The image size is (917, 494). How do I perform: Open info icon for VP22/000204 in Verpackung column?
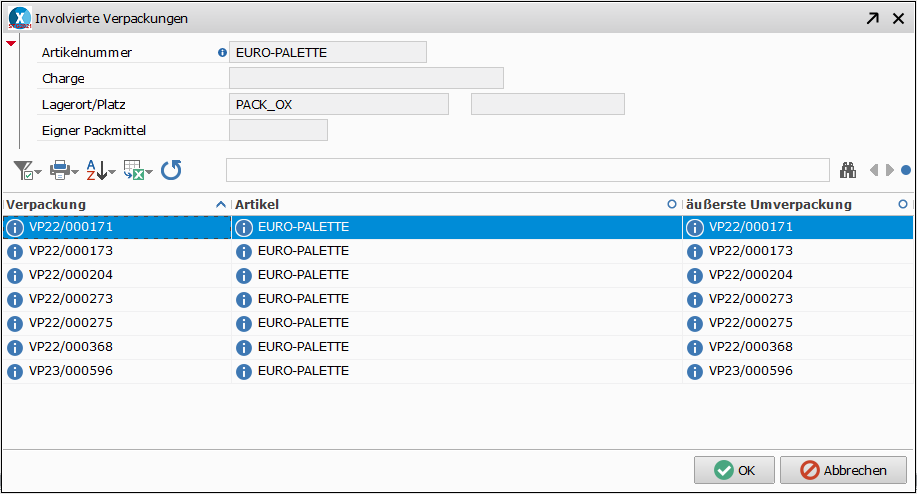(x=15, y=275)
